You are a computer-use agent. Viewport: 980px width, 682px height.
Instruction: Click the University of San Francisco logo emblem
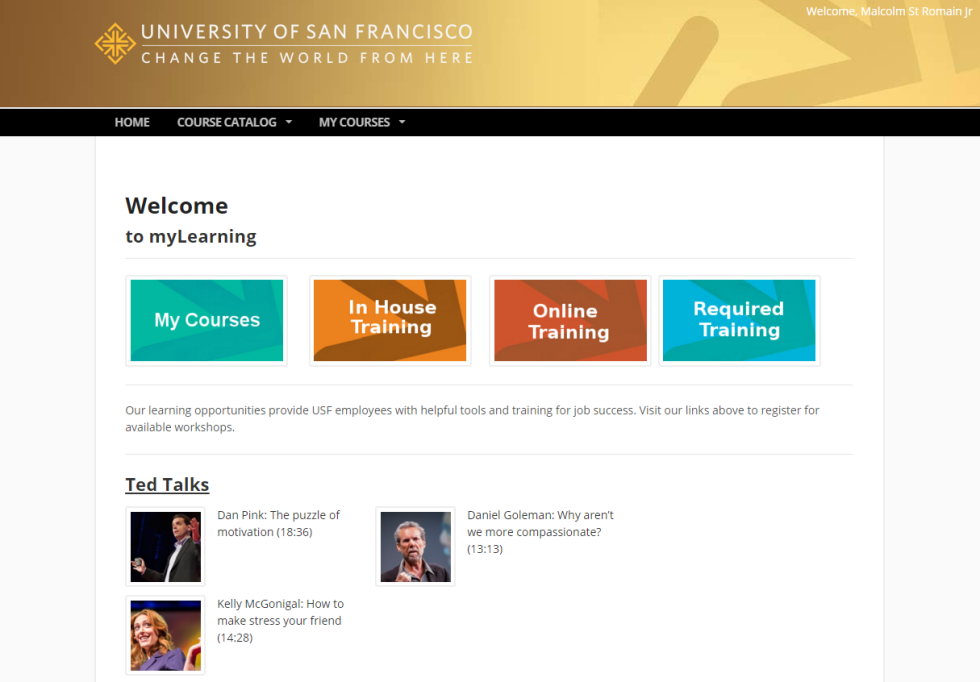point(115,44)
